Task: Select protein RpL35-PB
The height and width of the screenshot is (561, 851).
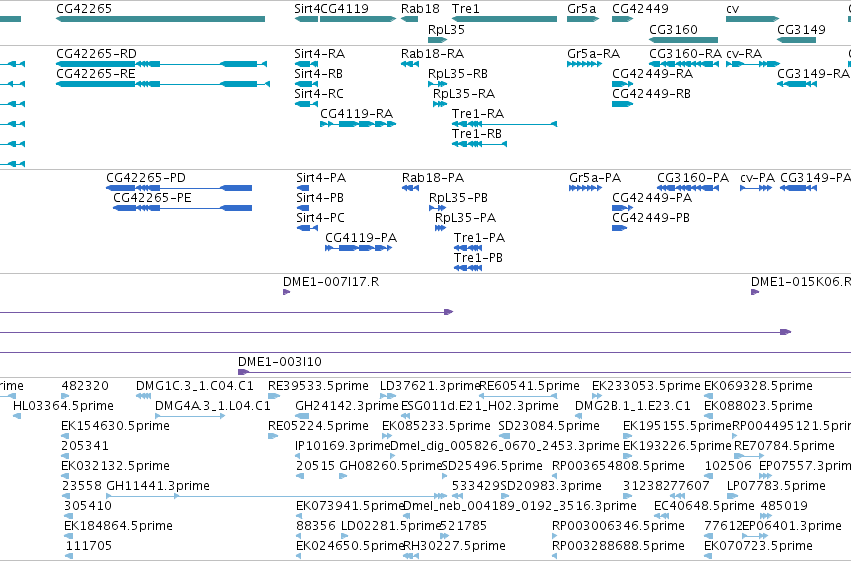Action: click(x=437, y=208)
